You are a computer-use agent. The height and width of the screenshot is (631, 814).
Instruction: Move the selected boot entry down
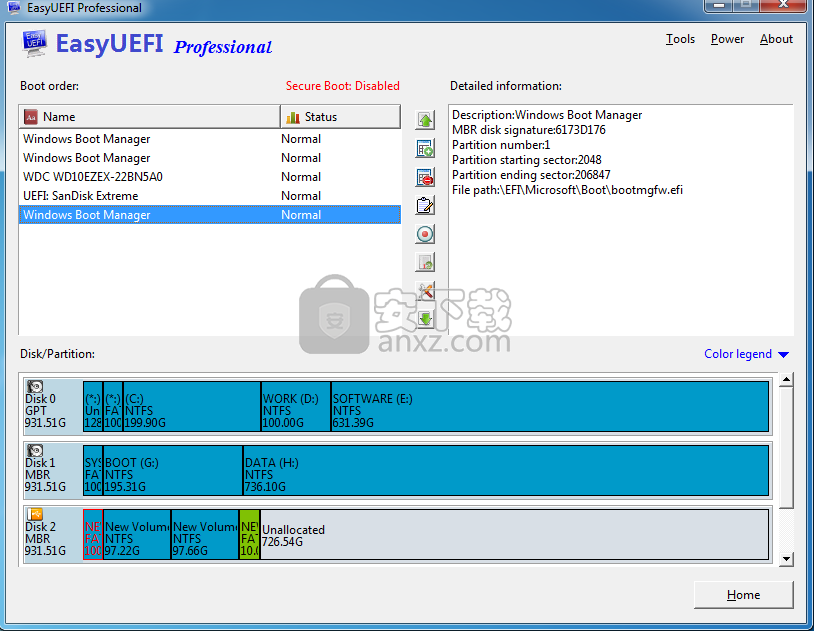click(x=425, y=319)
